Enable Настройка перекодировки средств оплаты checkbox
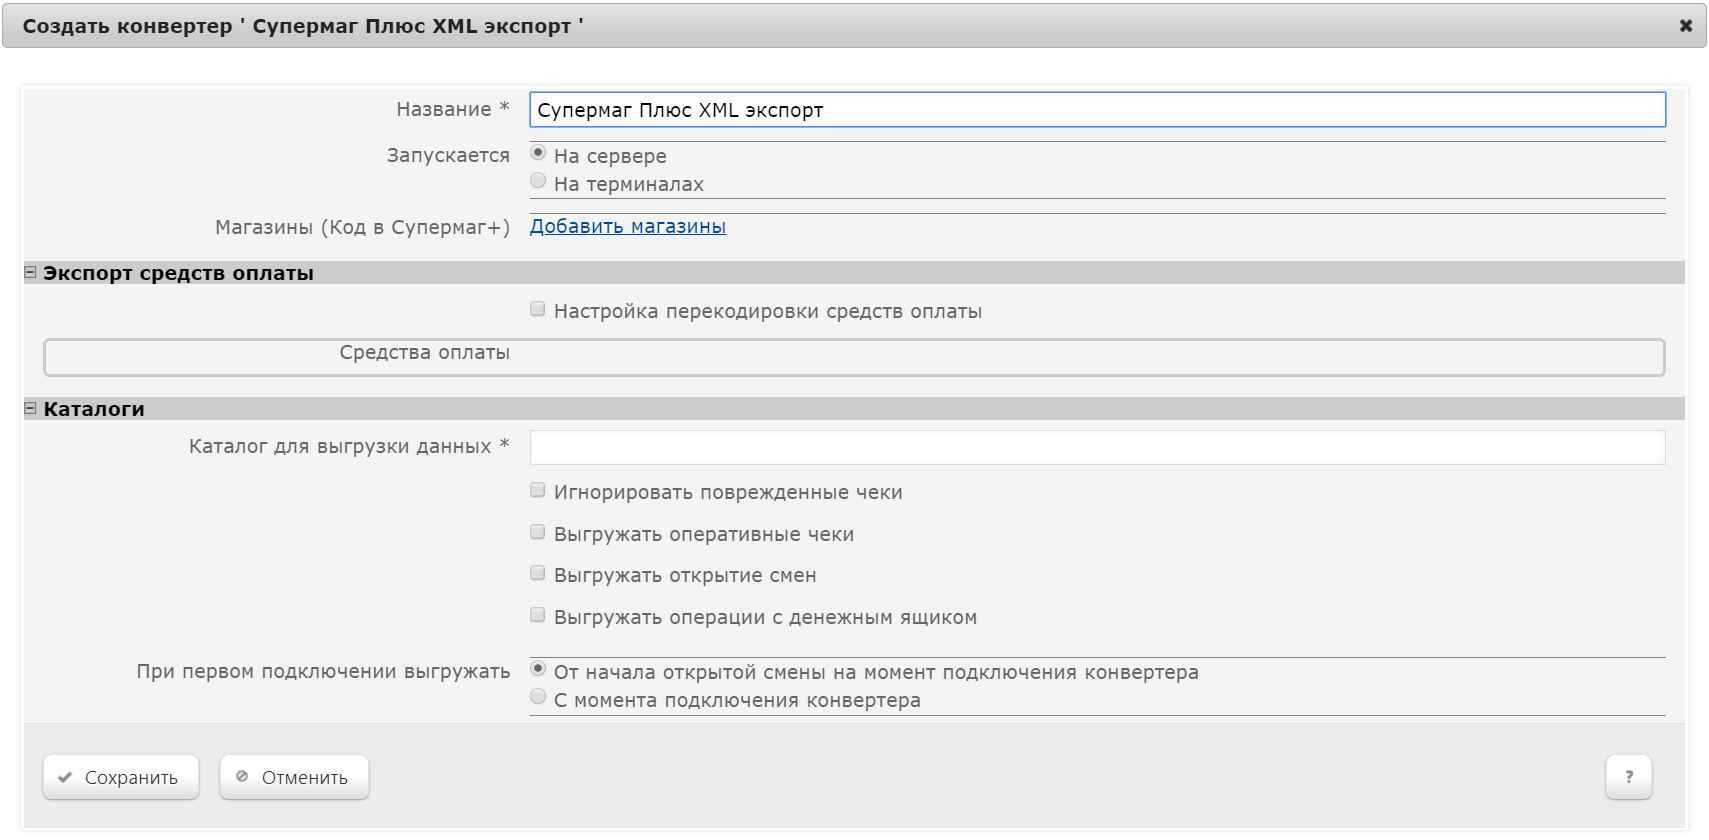Image resolution: width=1709 pixels, height=840 pixels. [x=538, y=309]
